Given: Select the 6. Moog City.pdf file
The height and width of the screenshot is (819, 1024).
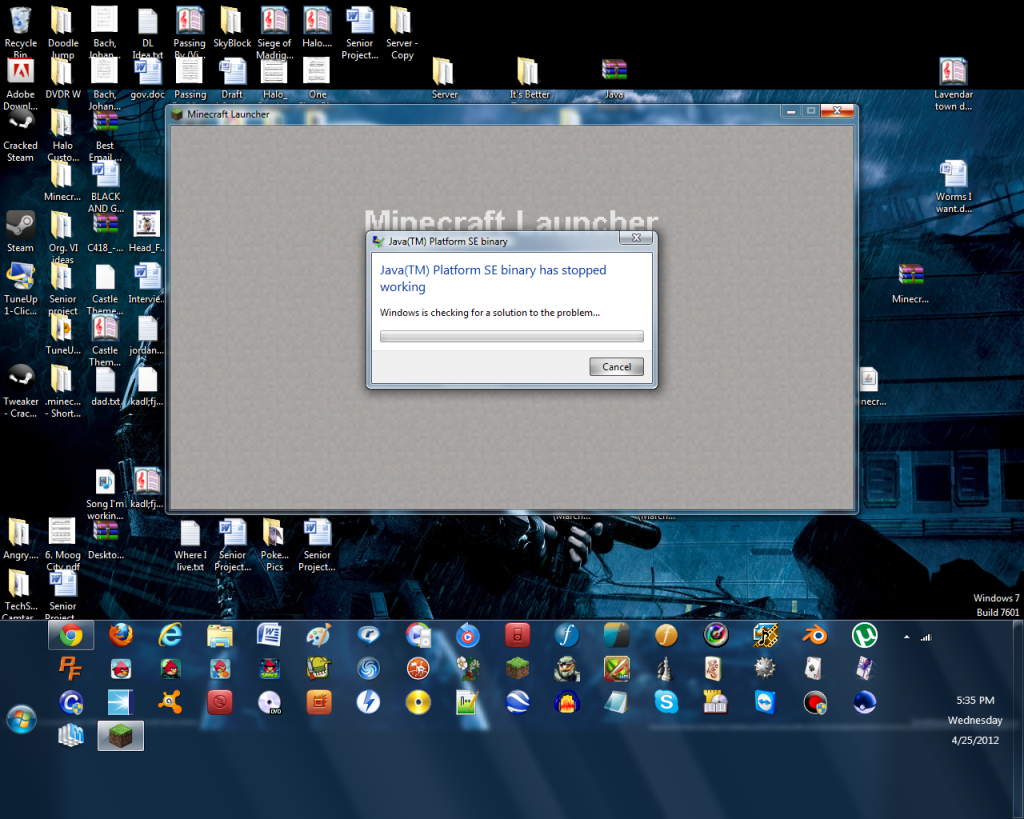Looking at the screenshot, I should click(63, 545).
